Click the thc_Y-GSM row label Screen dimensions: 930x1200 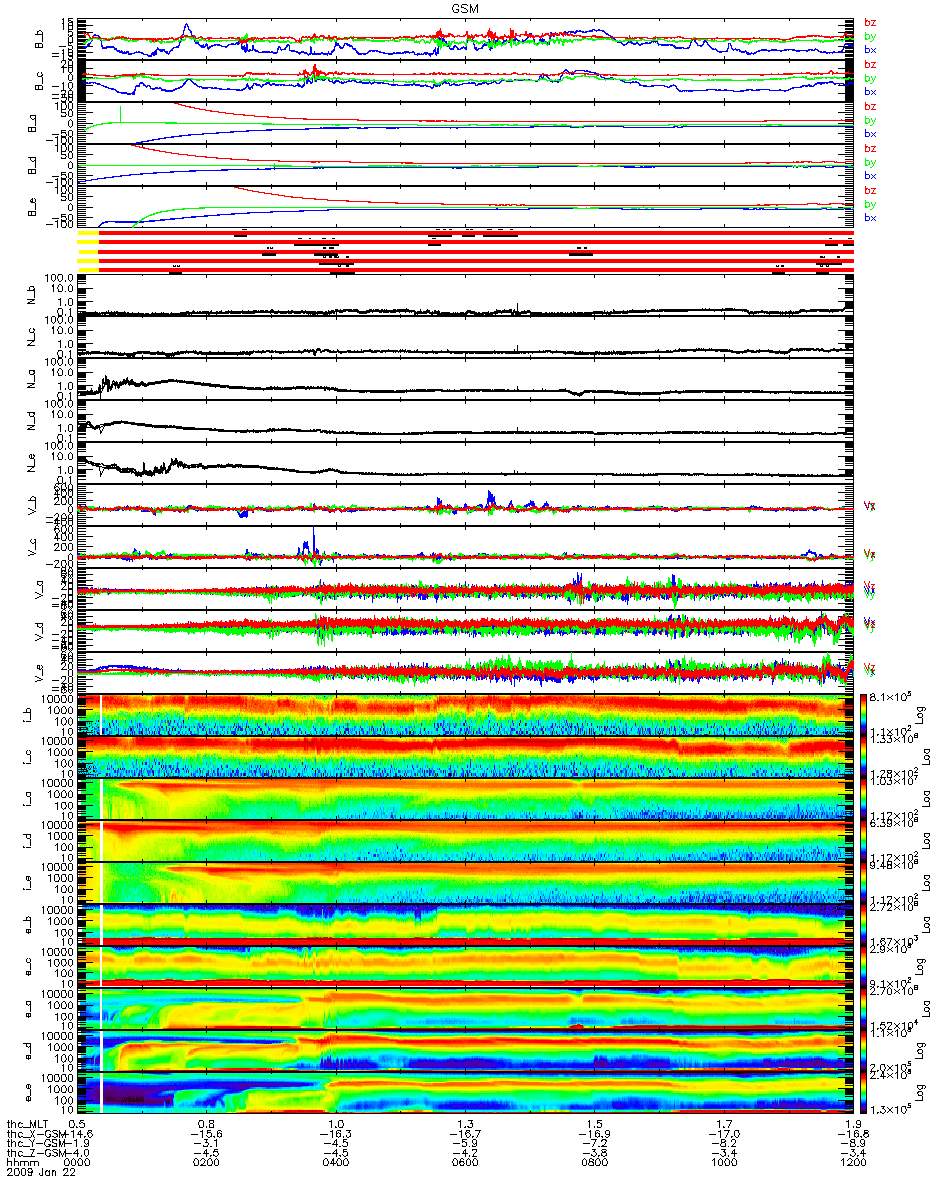tap(34, 1143)
